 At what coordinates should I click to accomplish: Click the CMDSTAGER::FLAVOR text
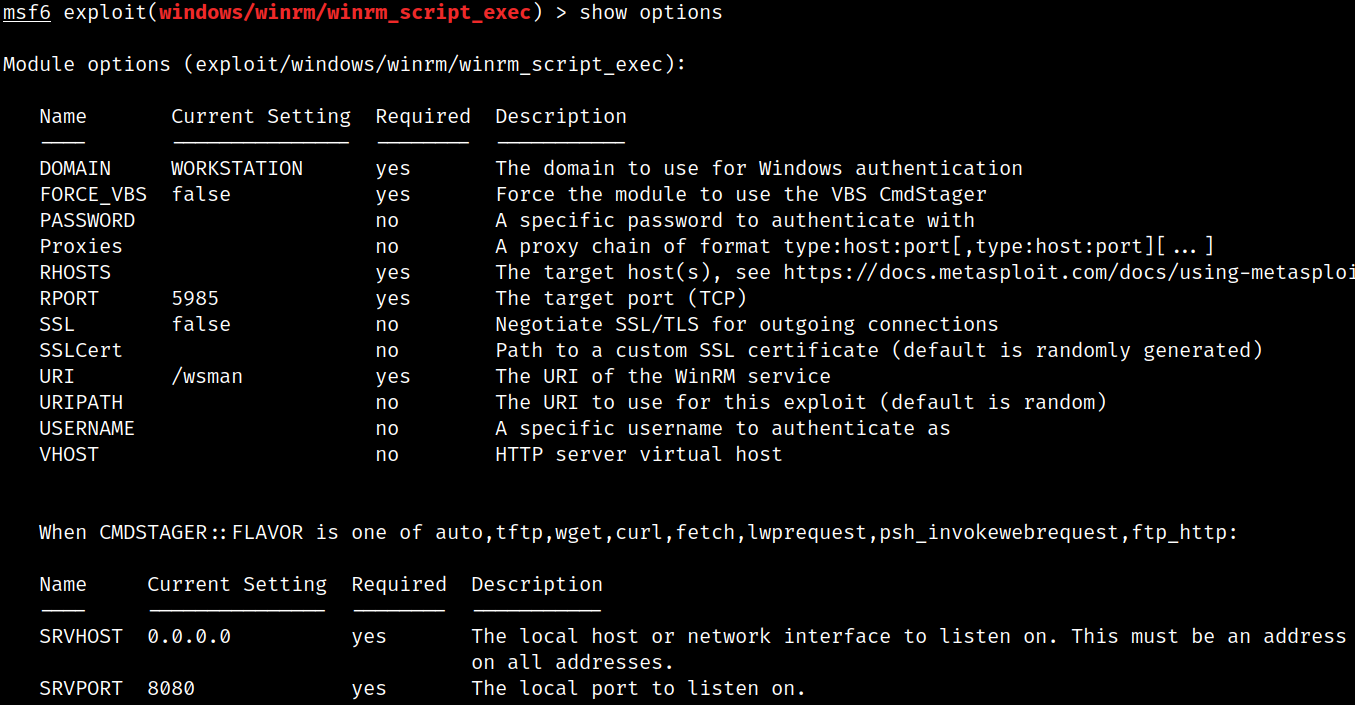pos(201,532)
